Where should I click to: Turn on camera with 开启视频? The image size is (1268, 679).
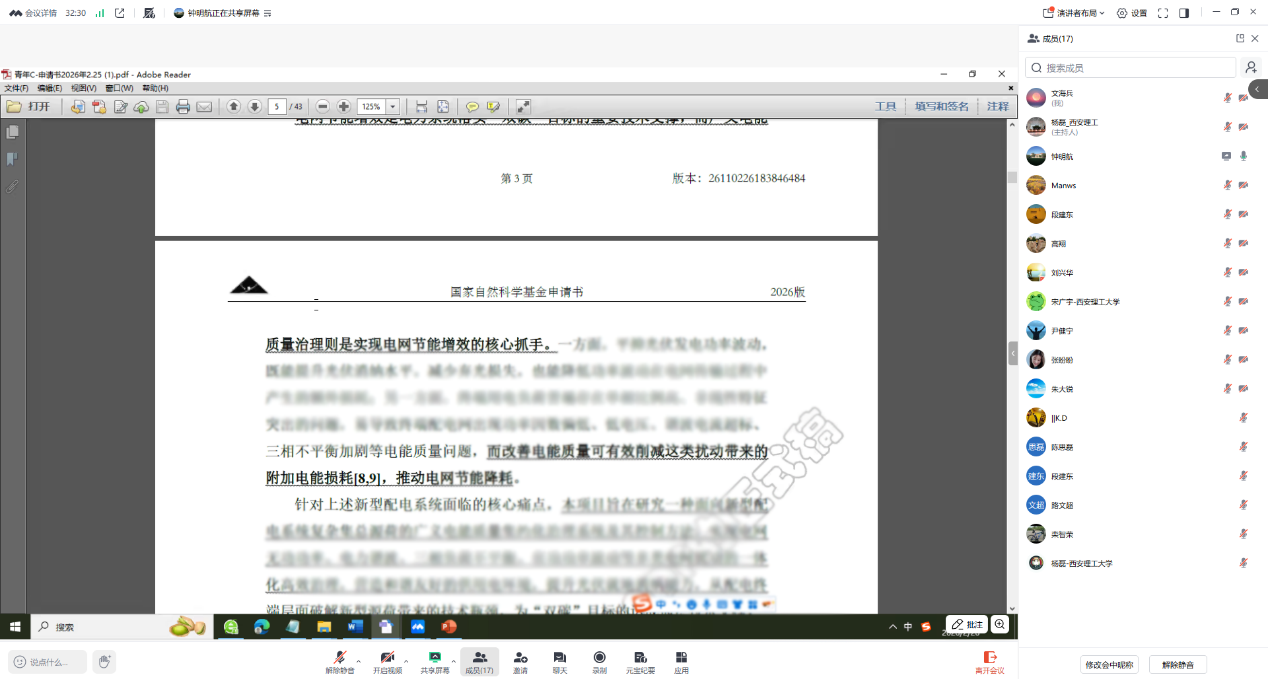(387, 662)
